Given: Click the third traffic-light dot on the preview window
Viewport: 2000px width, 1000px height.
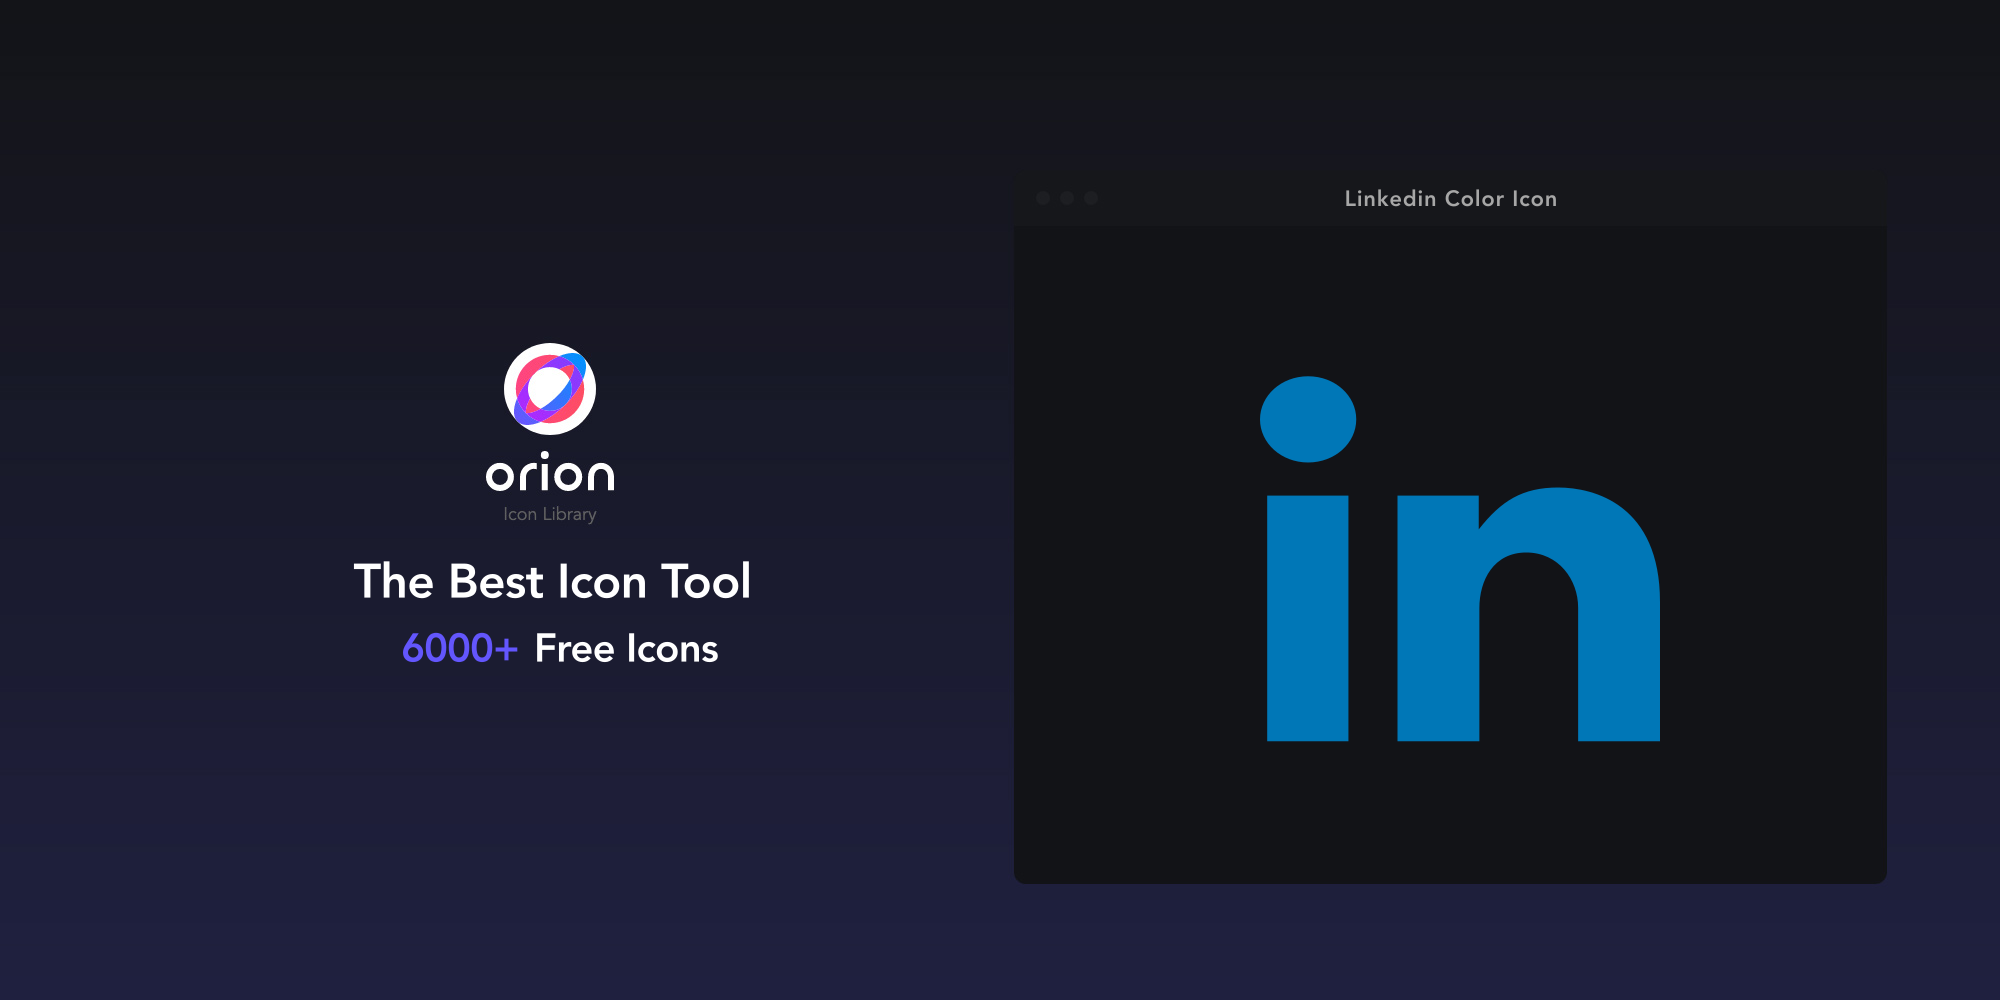Looking at the screenshot, I should 1092,198.
